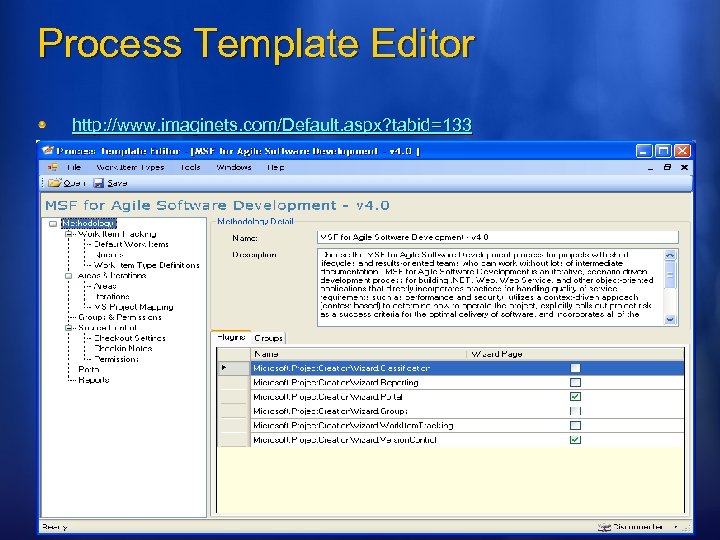Image resolution: width=720 pixels, height=540 pixels.
Task: Select Permissions tree item
Action: (116, 359)
